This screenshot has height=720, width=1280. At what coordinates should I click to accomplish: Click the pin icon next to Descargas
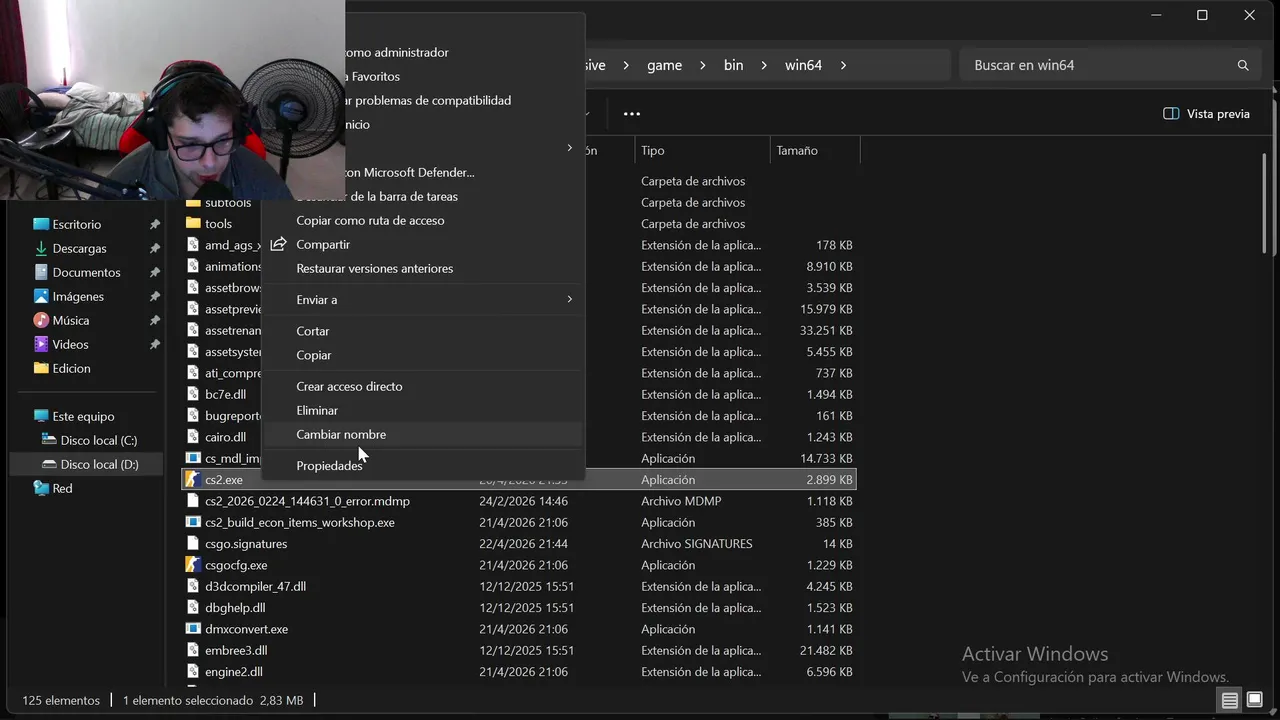[154, 249]
